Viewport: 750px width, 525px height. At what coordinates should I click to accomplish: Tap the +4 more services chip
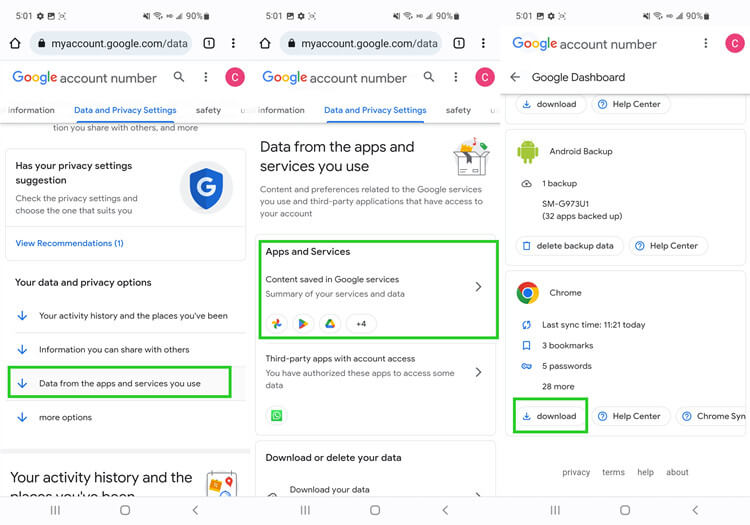[x=361, y=324]
